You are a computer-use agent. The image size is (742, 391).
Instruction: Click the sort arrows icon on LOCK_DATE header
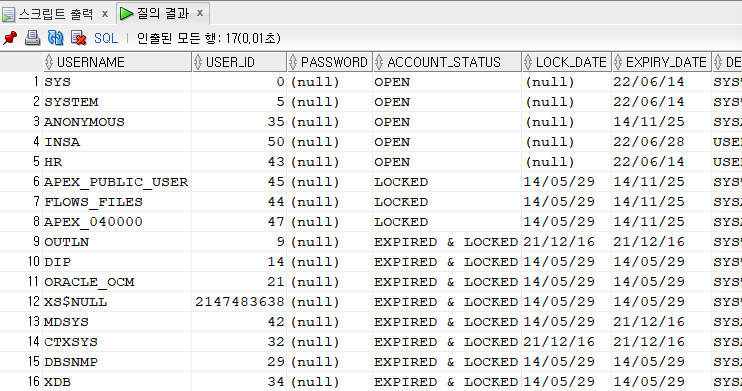tap(528, 62)
